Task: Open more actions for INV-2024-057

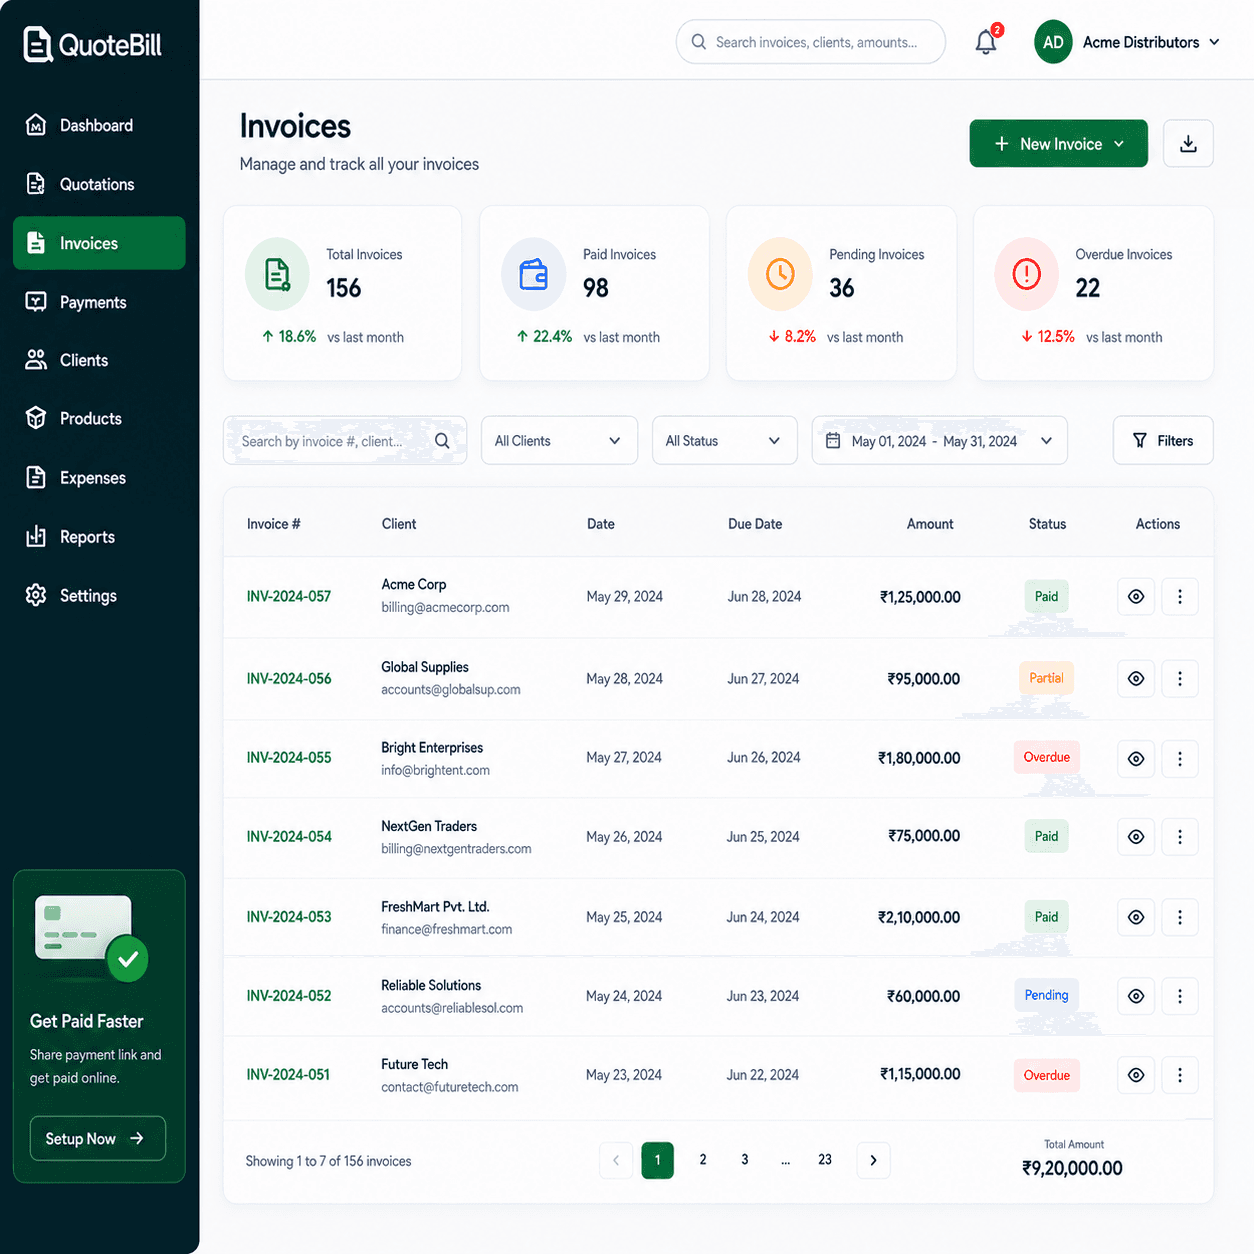Action: [1180, 597]
